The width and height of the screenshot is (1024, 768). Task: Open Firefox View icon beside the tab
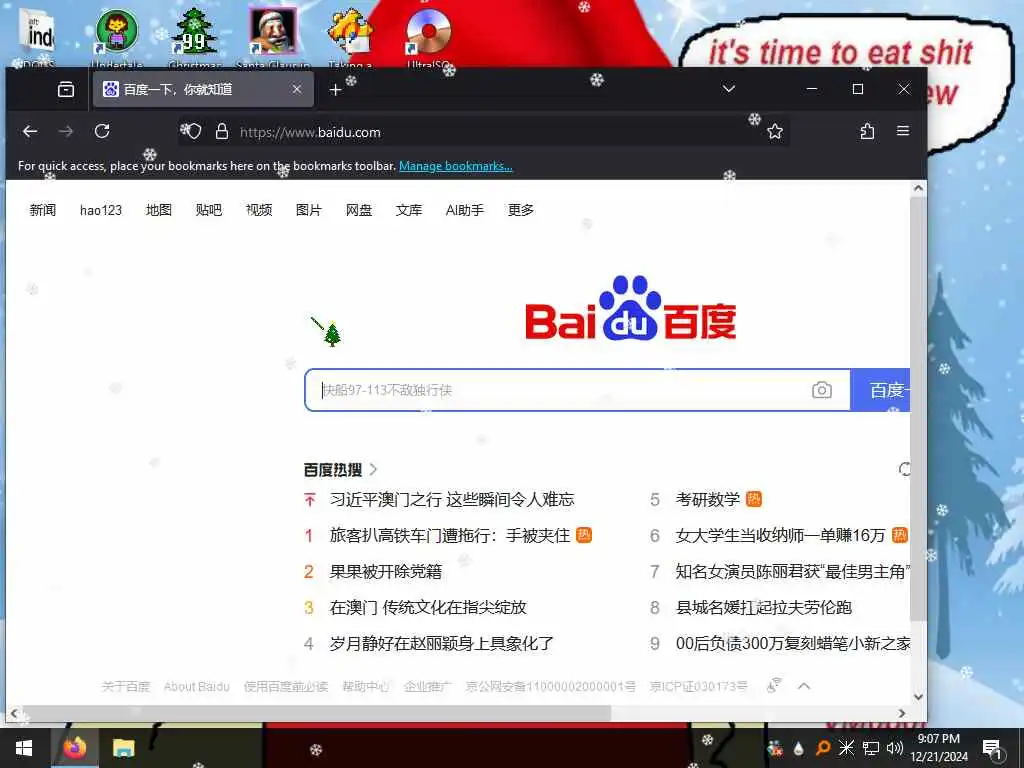click(x=66, y=89)
